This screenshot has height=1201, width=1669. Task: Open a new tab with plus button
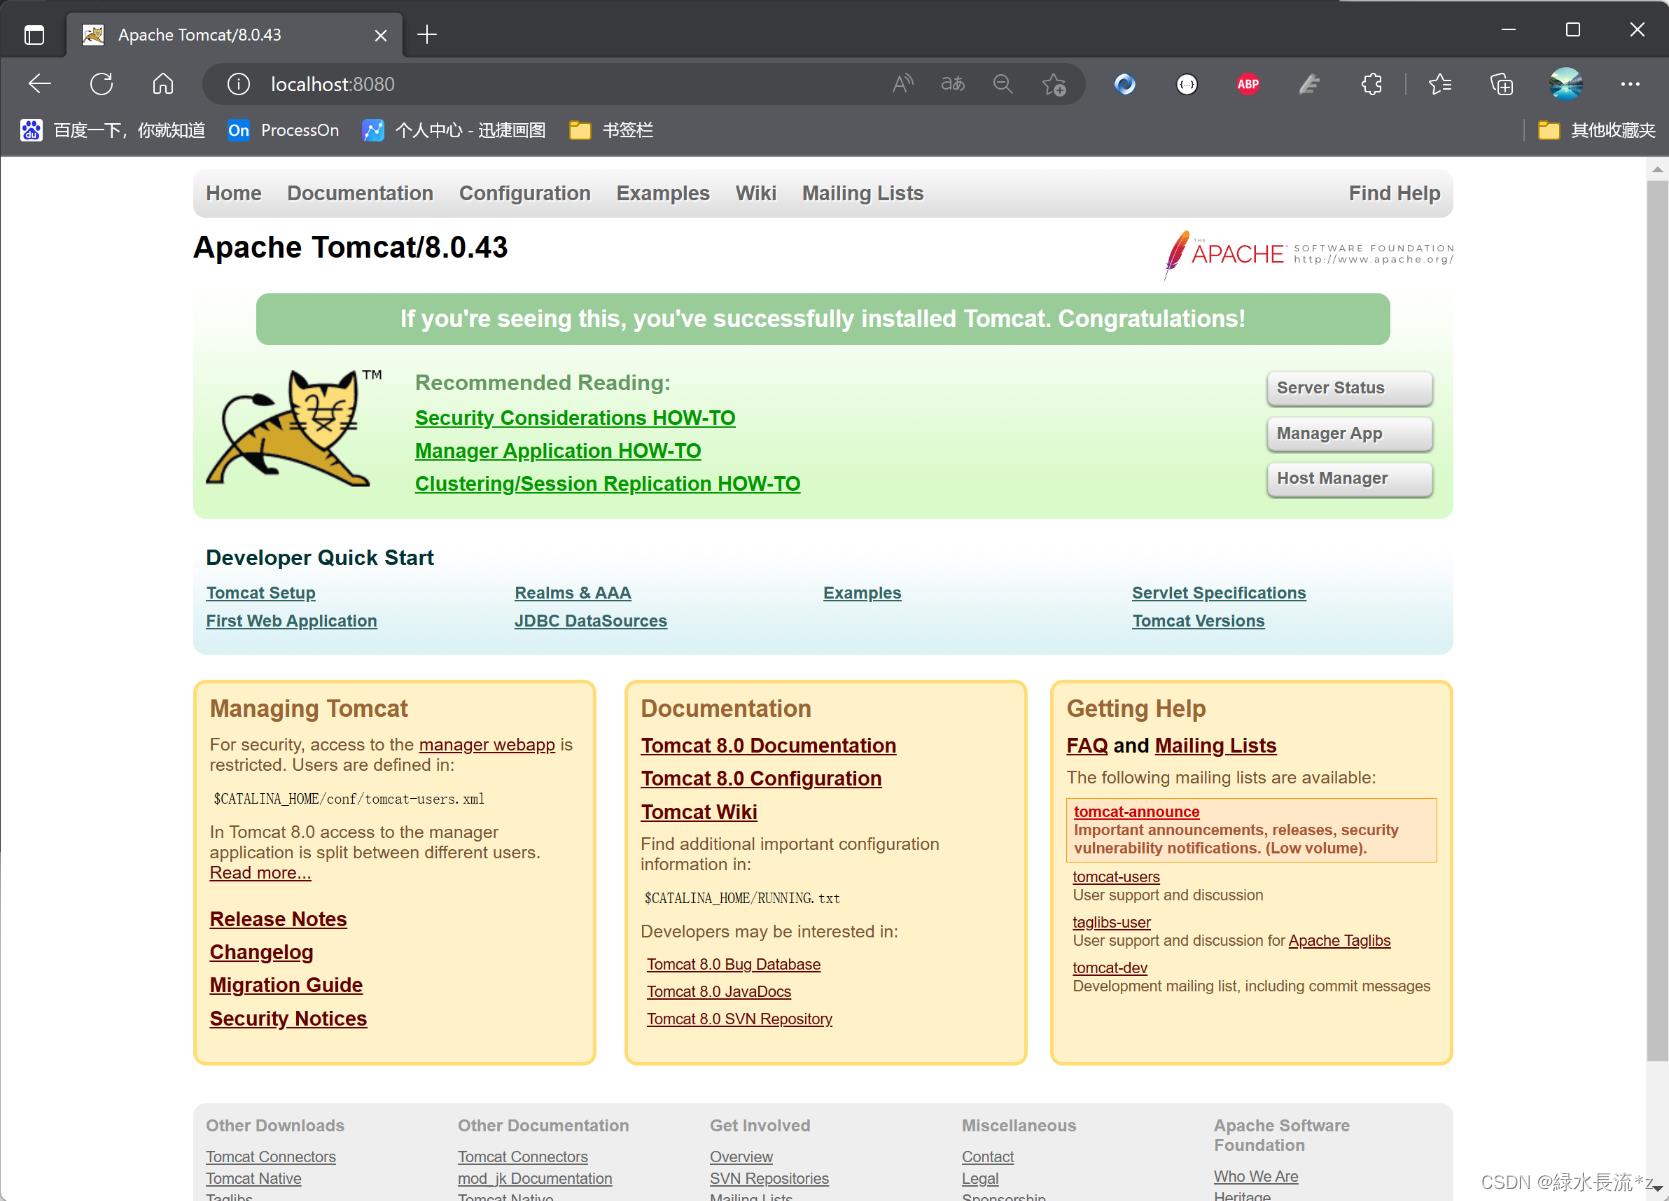(427, 35)
